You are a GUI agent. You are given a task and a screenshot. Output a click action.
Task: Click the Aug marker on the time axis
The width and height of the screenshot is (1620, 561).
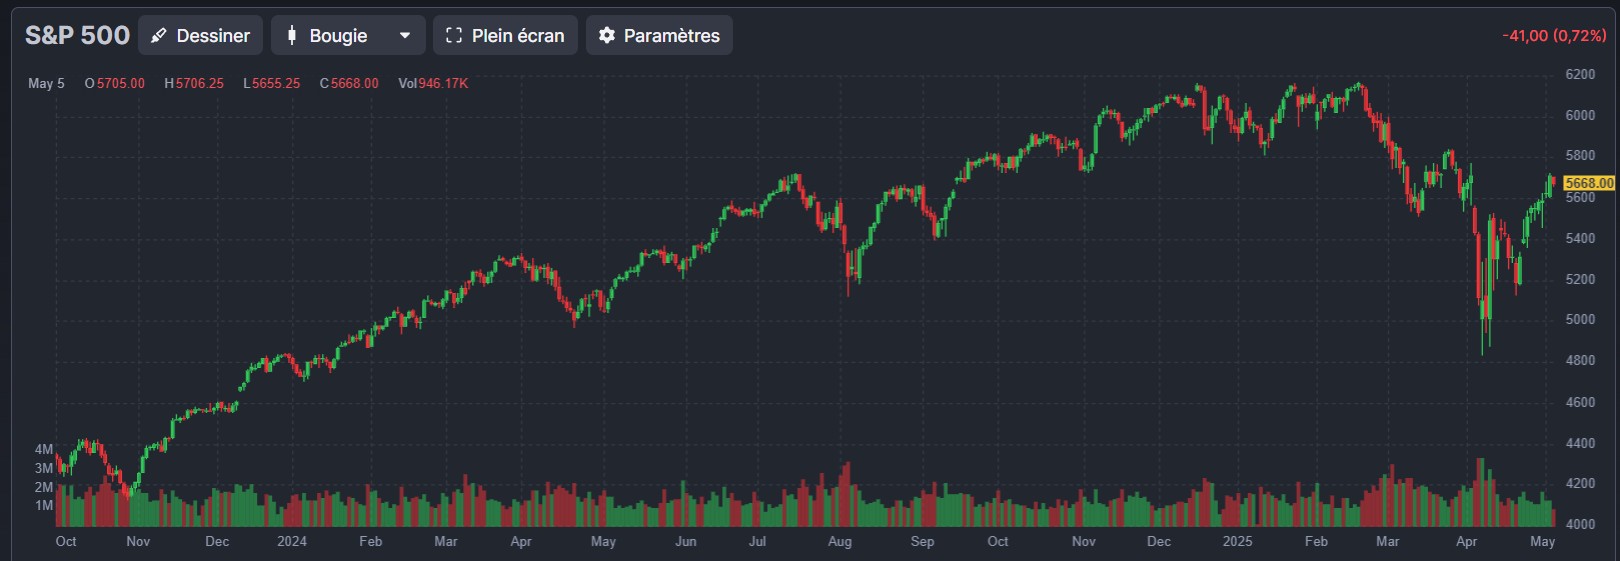(x=840, y=541)
